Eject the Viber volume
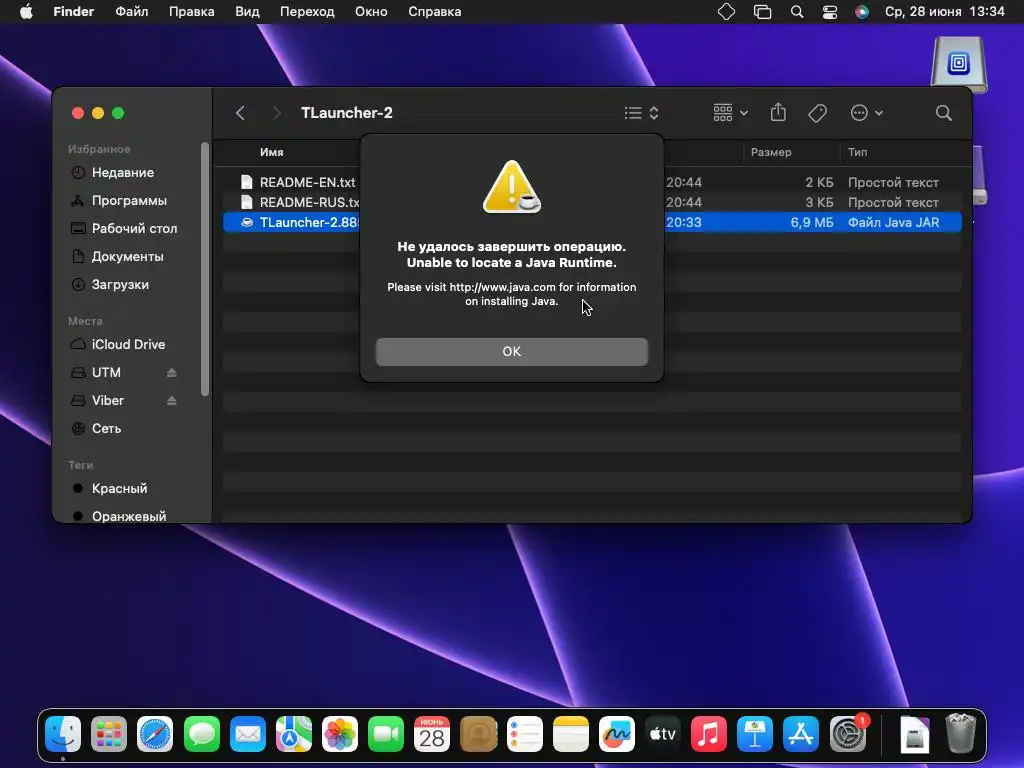The width and height of the screenshot is (1024, 768). tap(171, 400)
